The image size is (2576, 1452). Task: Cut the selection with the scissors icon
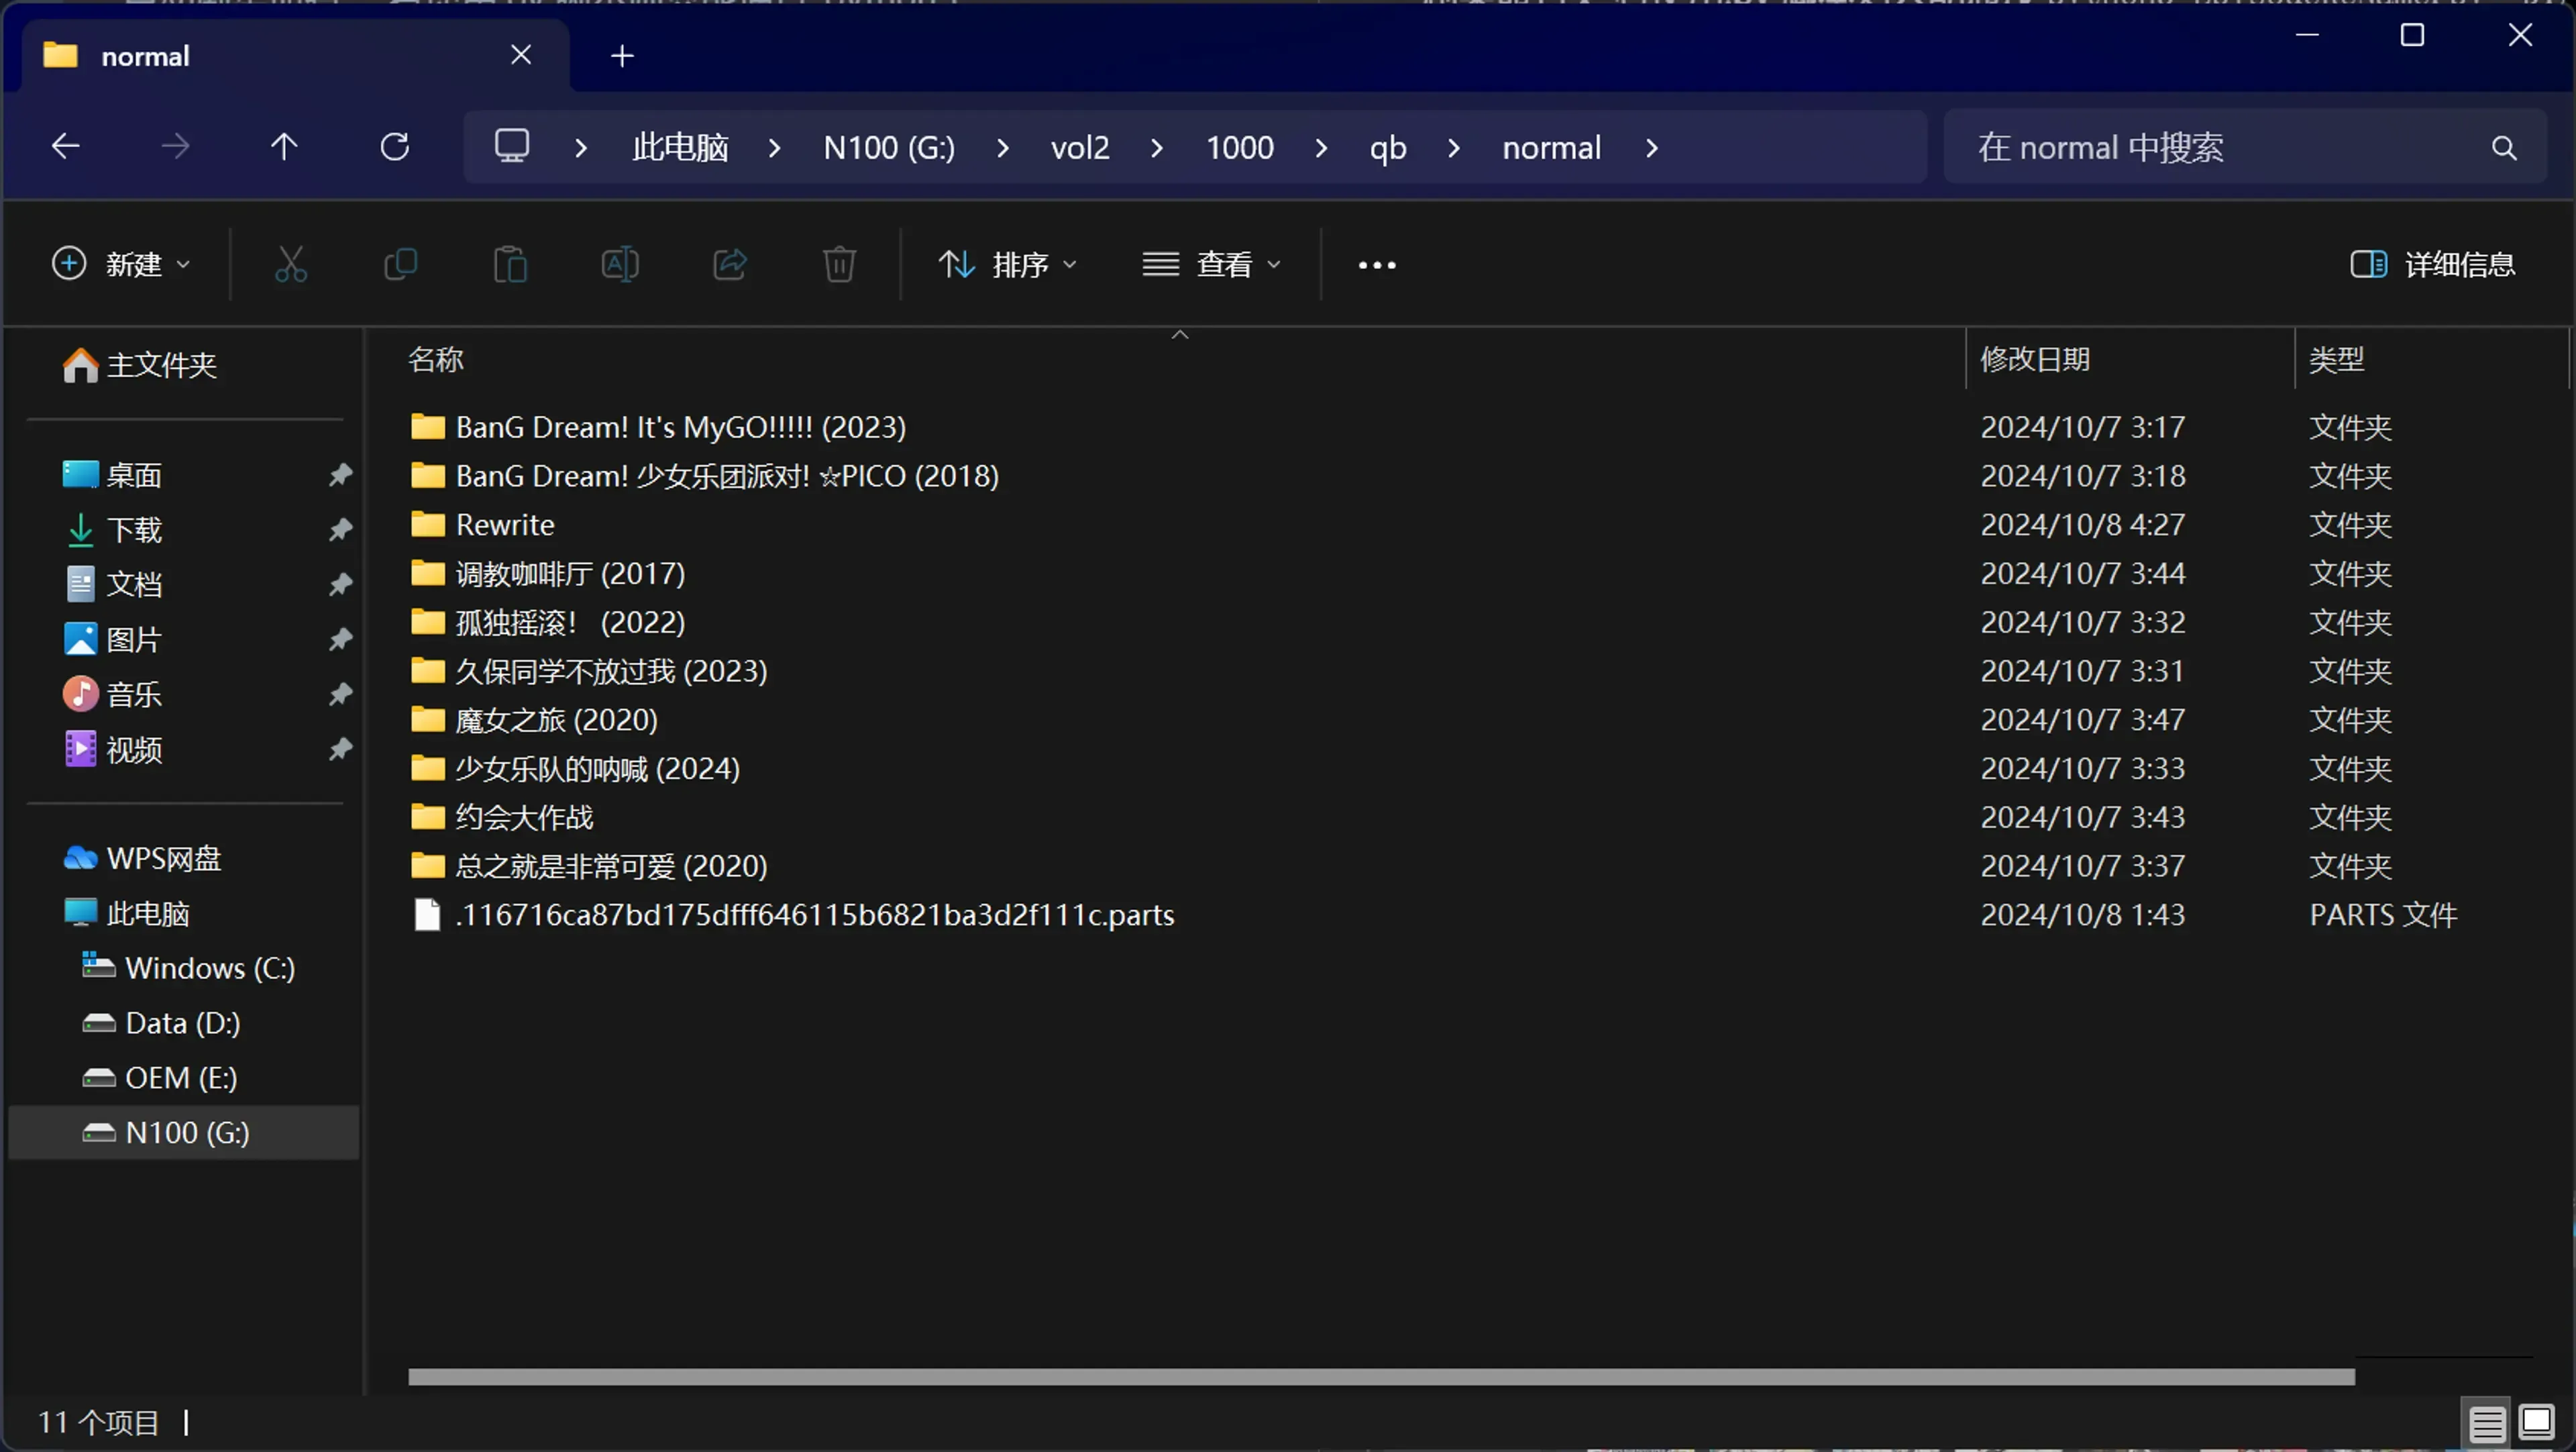[291, 263]
